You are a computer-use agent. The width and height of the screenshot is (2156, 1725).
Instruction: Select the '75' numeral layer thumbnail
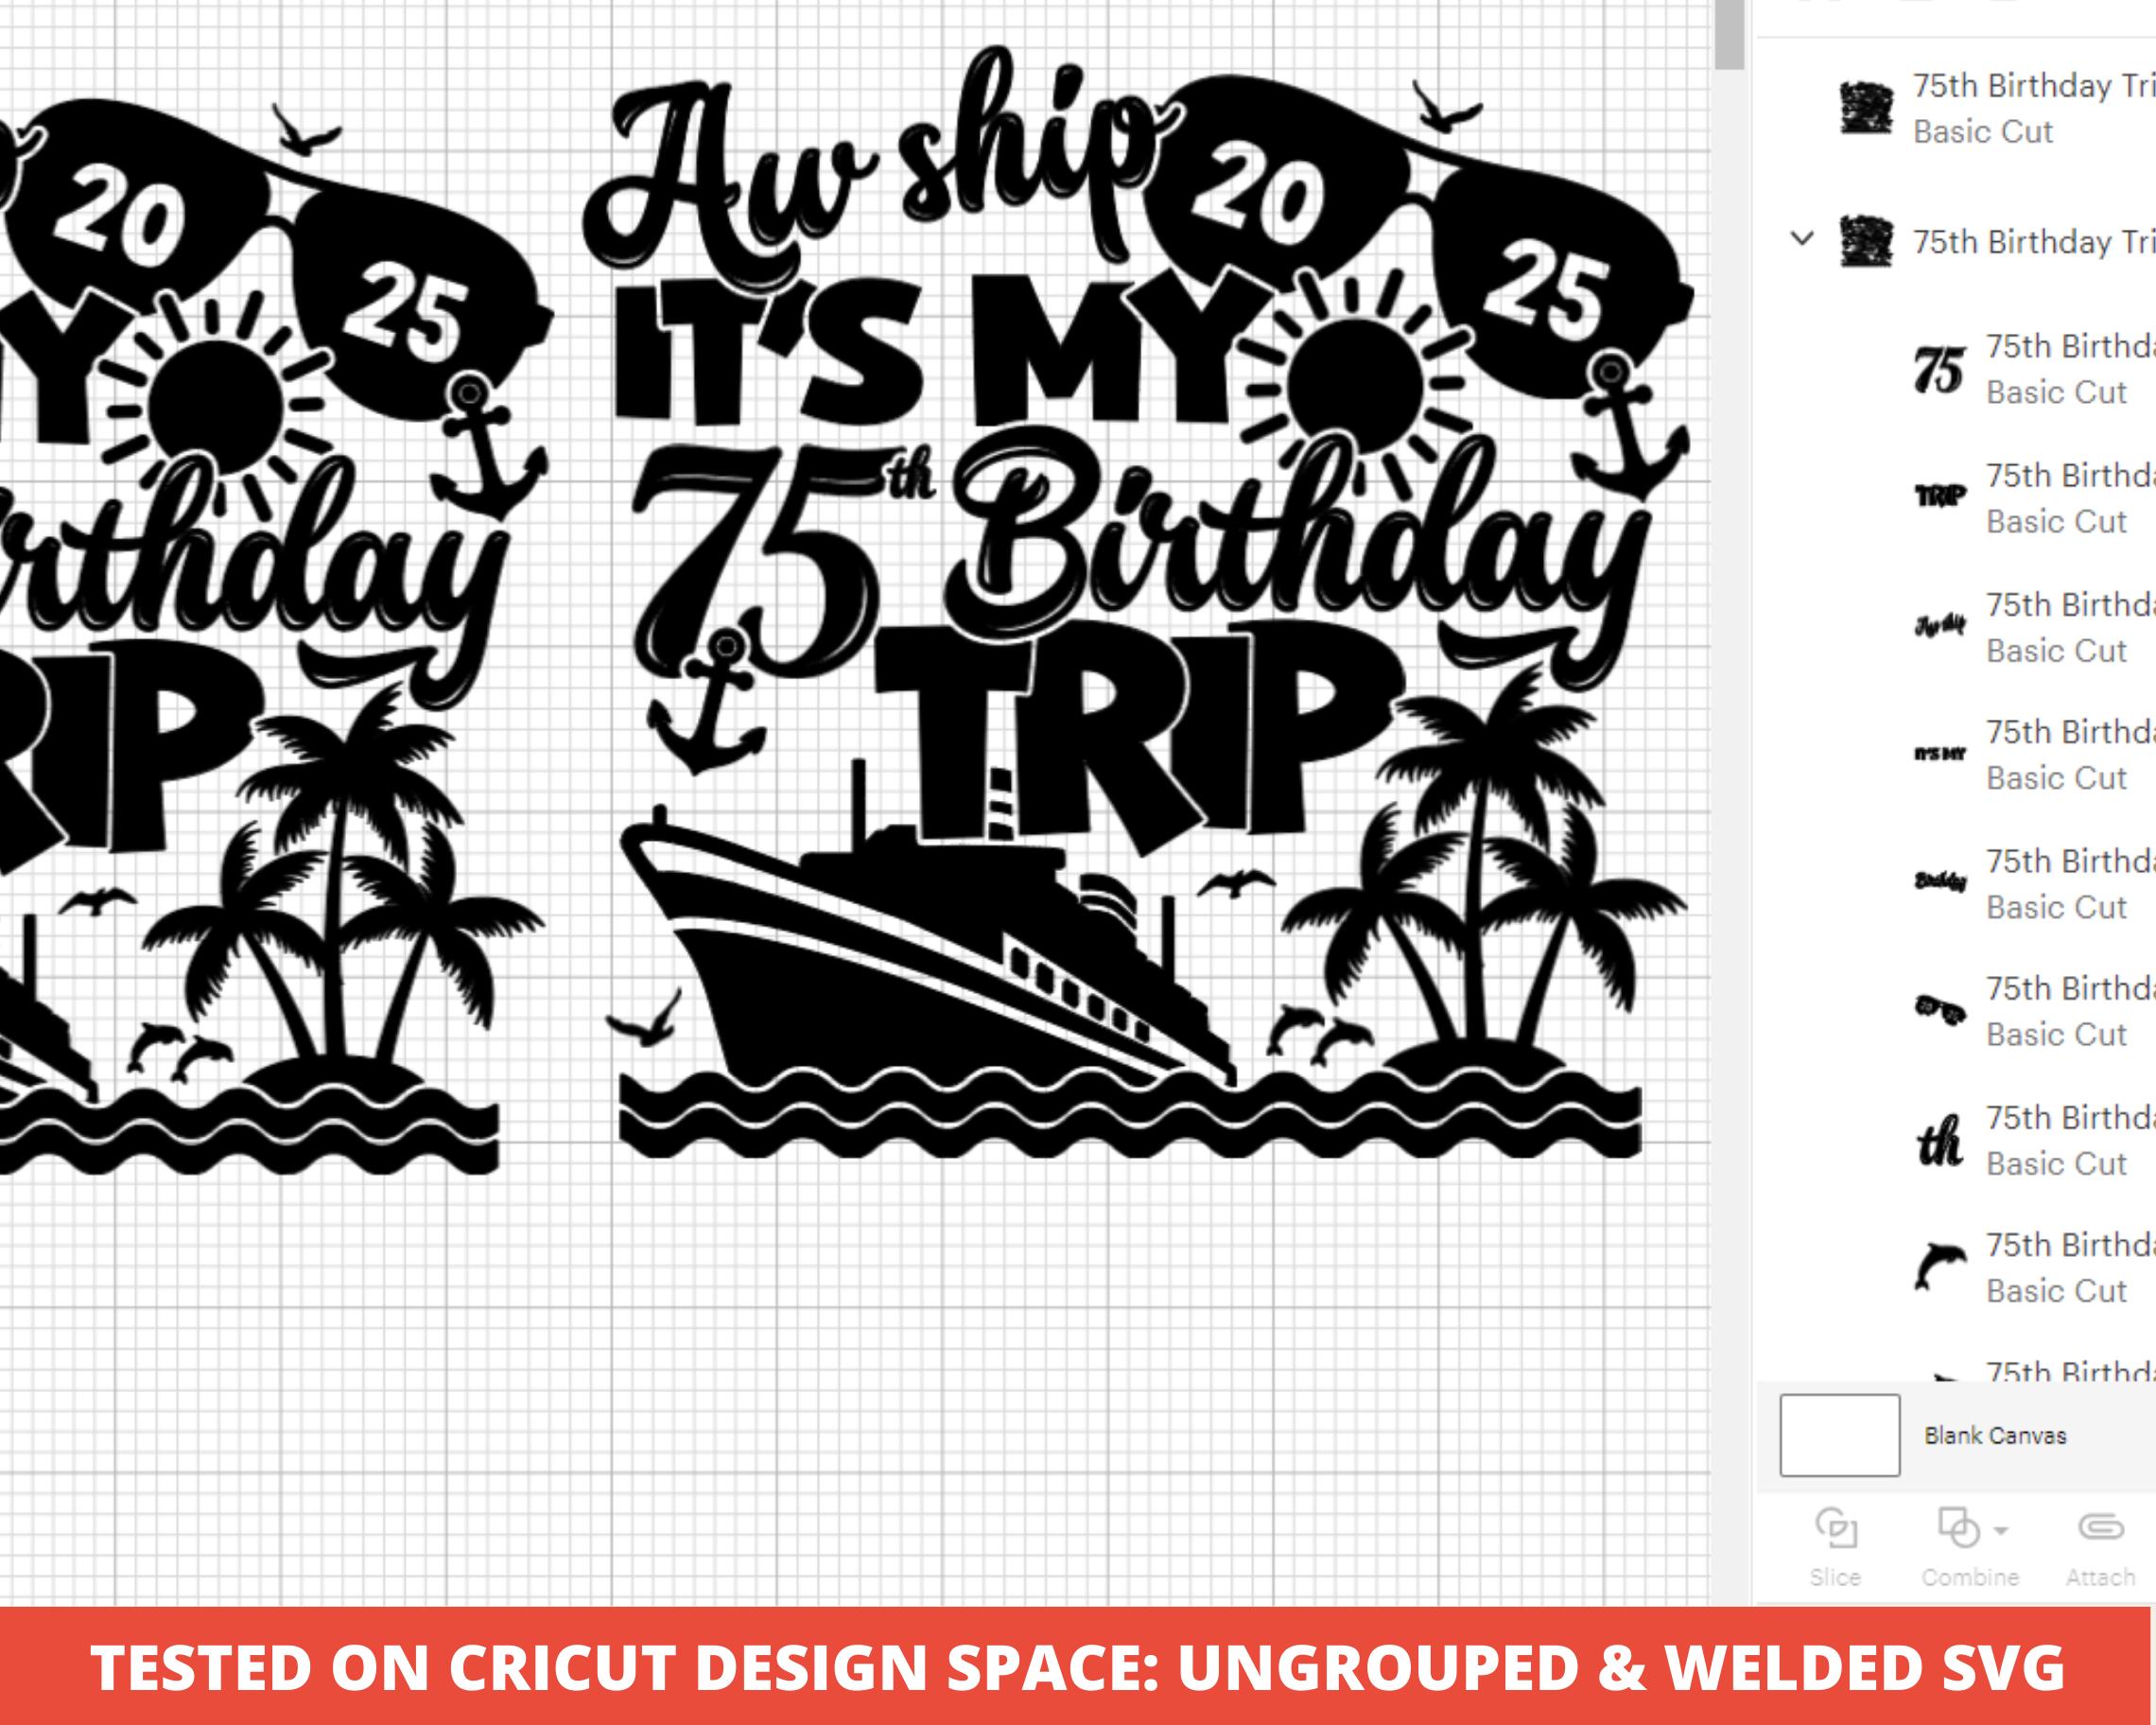(x=1939, y=370)
